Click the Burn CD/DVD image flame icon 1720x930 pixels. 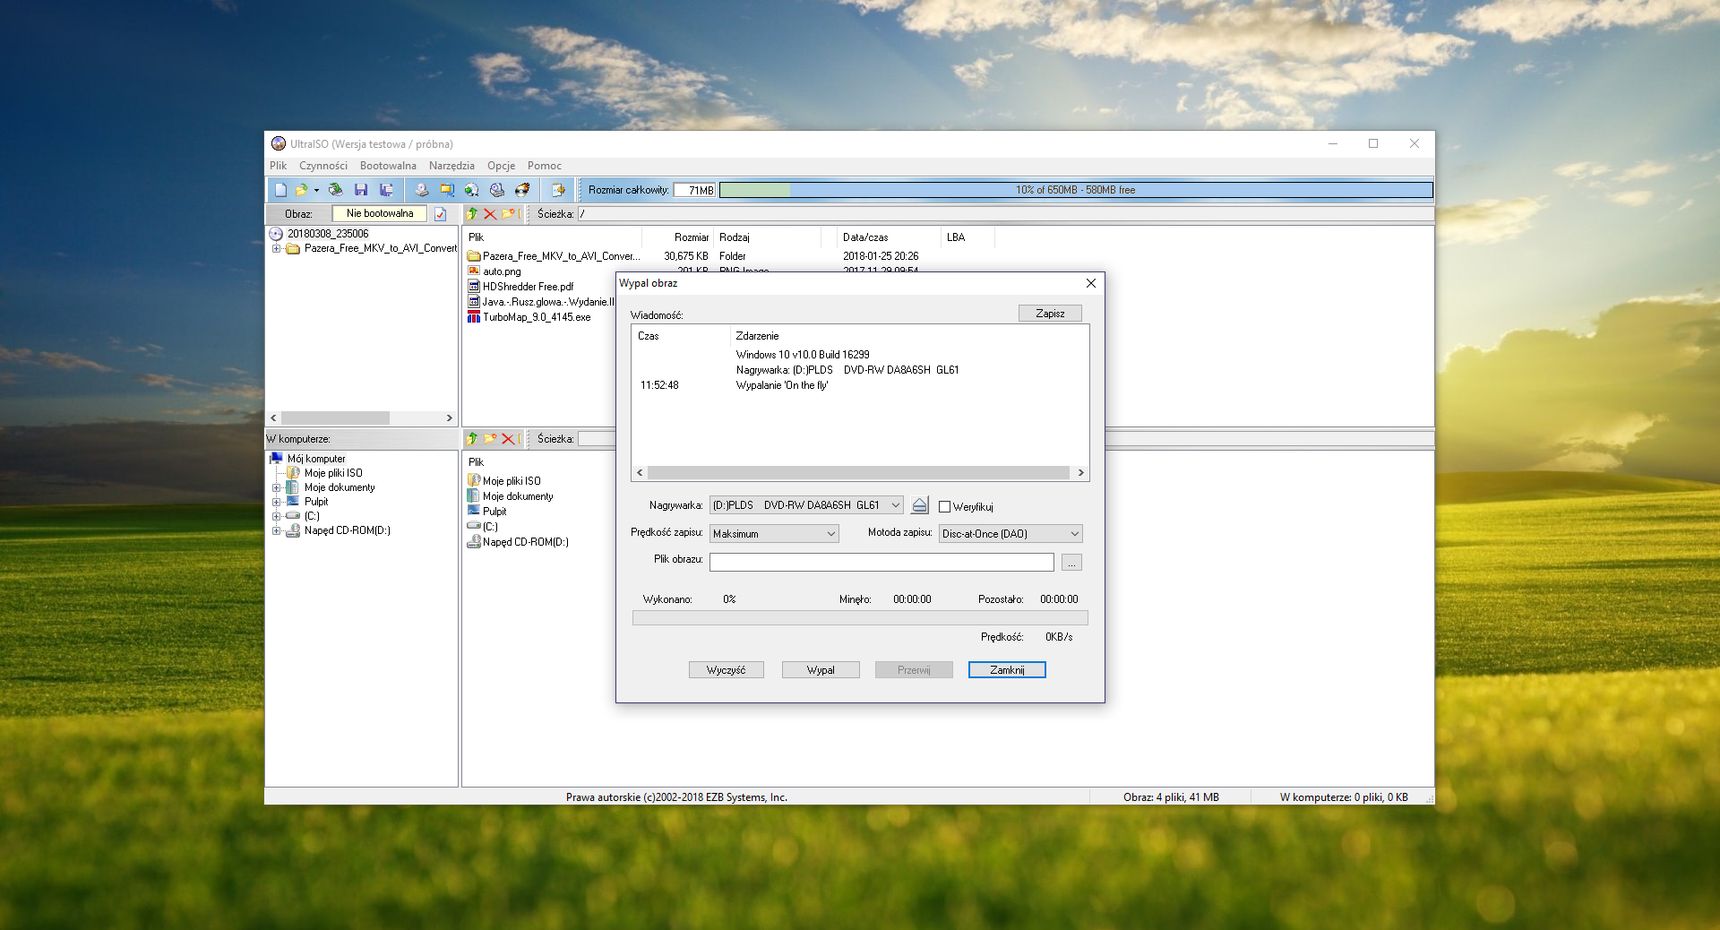[522, 190]
